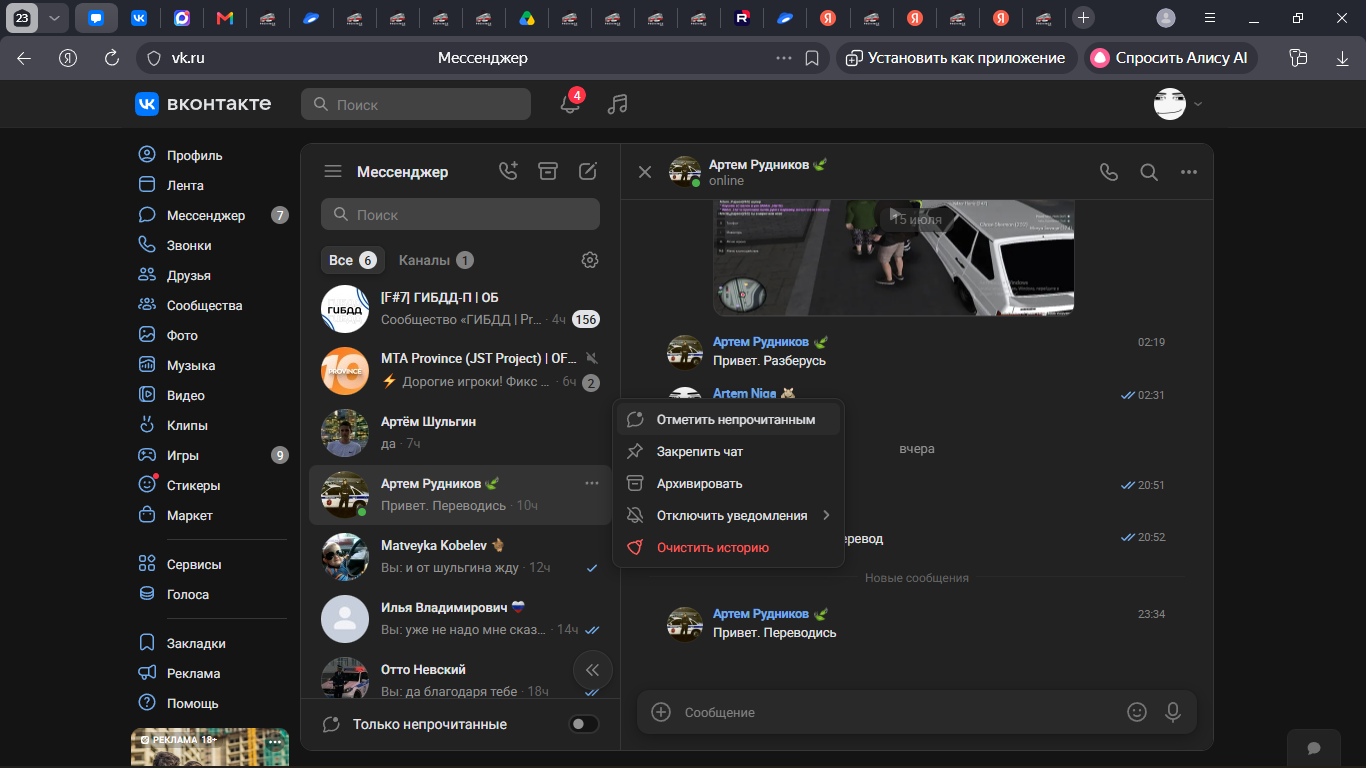This screenshot has width=1366, height=768.
Task: Open Messenger folder settings gear
Action: (590, 260)
